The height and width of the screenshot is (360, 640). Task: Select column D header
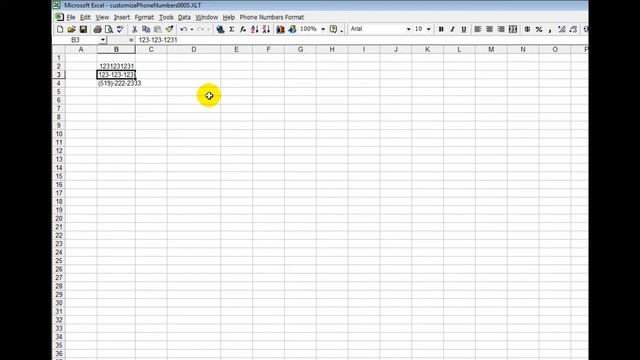(194, 49)
